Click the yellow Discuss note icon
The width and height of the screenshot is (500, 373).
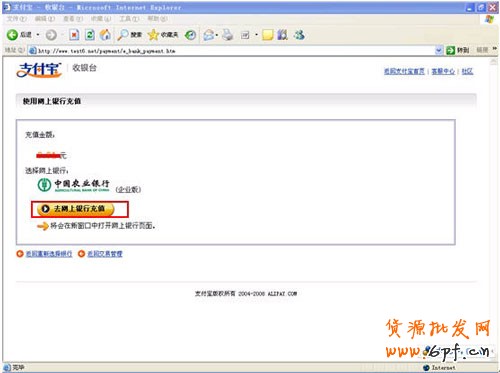[x=267, y=35]
